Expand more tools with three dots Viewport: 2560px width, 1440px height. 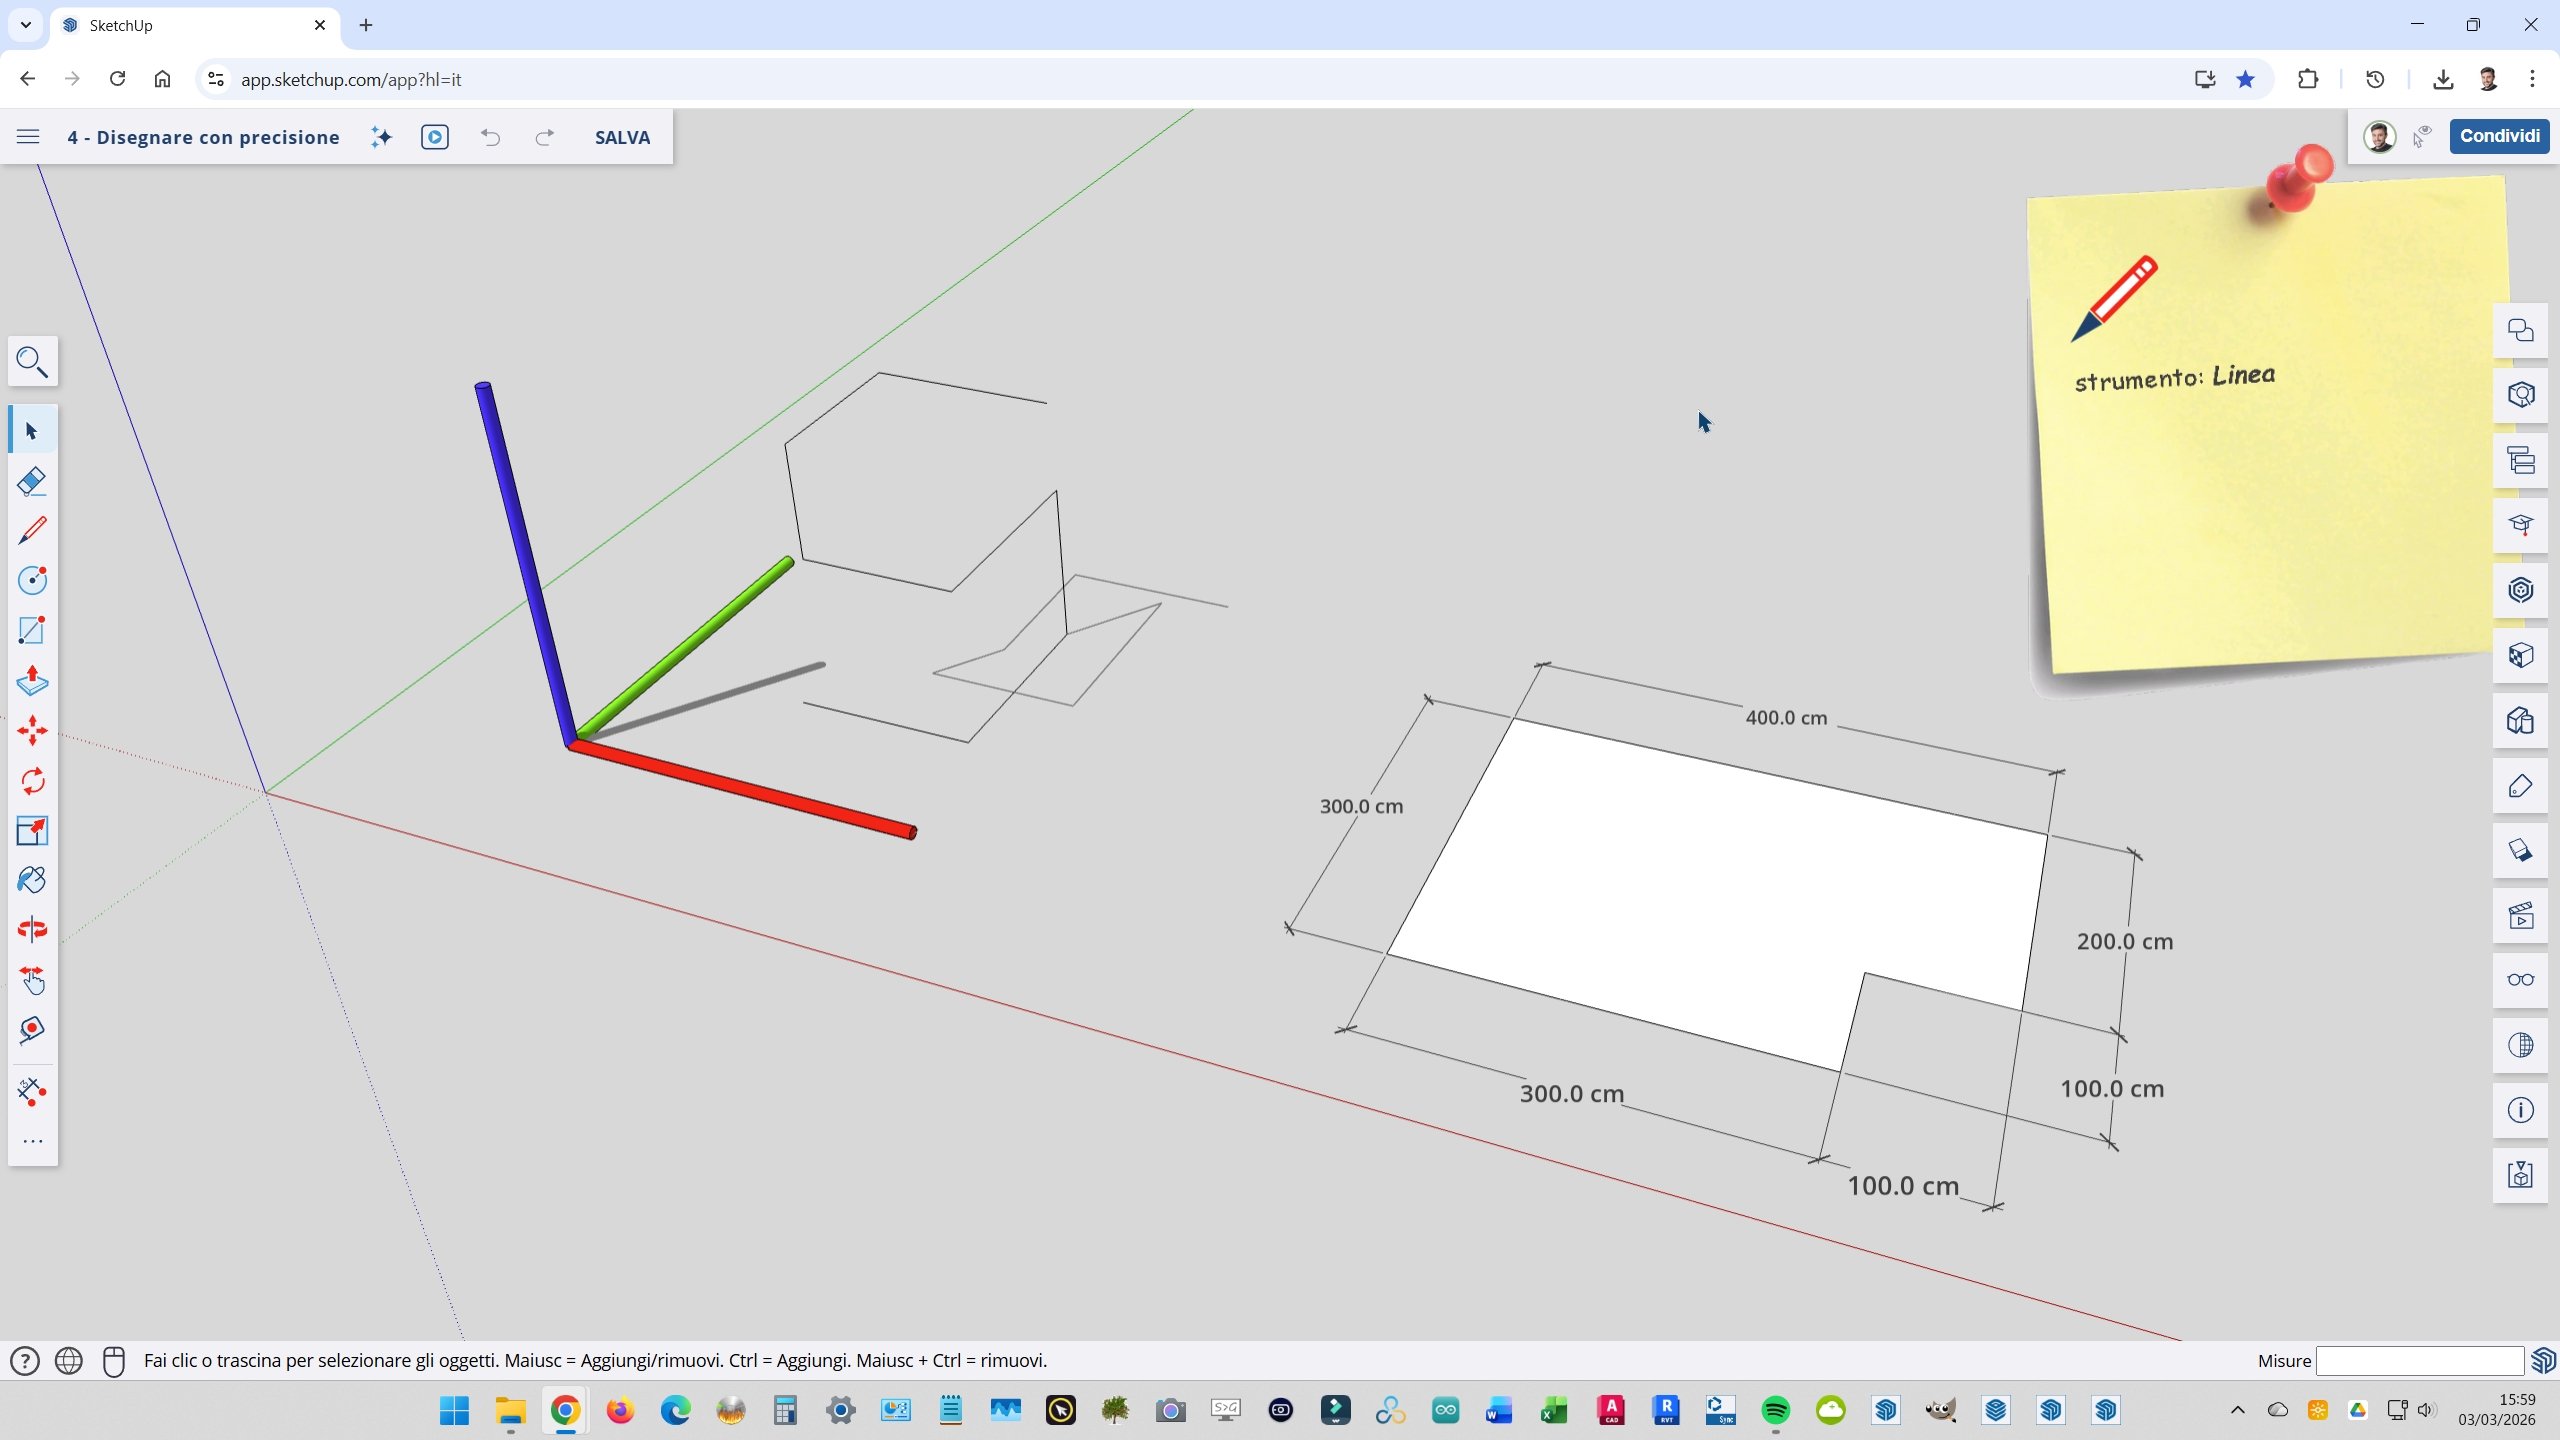pyautogui.click(x=32, y=1141)
